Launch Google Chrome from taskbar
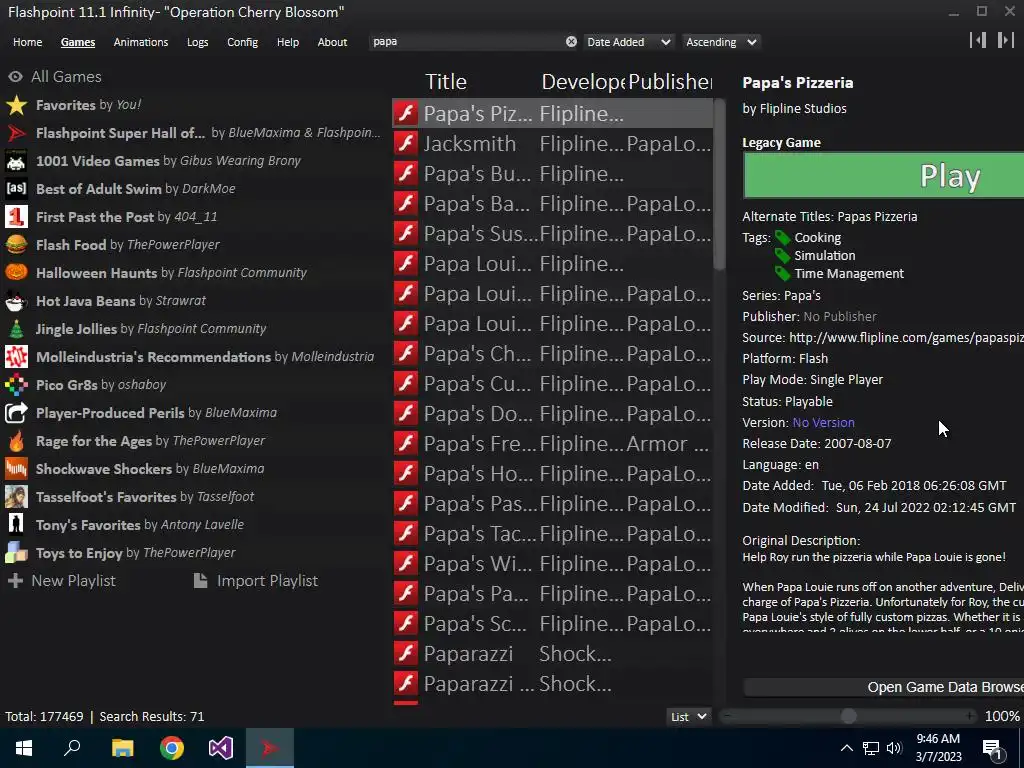The height and width of the screenshot is (768, 1024). [172, 748]
